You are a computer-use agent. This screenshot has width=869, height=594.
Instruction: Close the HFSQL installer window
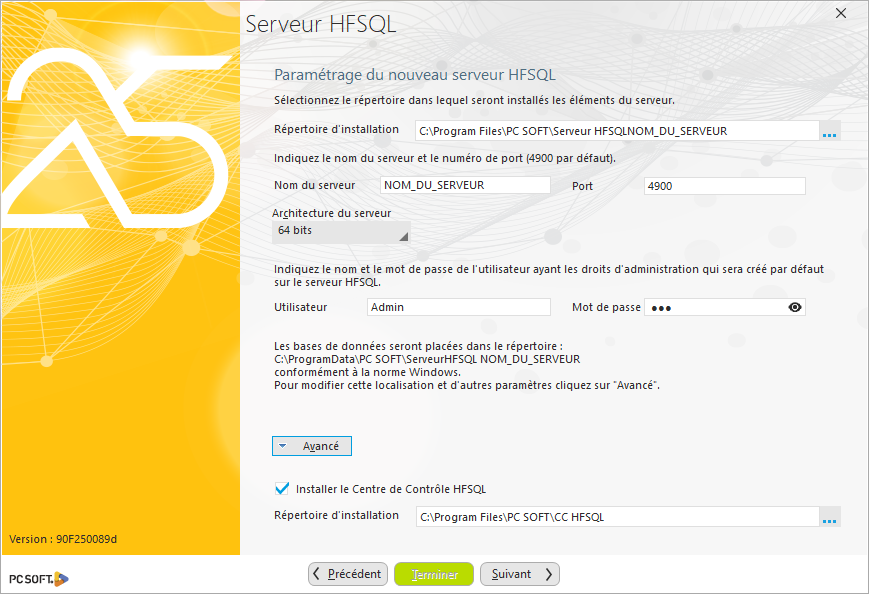(841, 14)
